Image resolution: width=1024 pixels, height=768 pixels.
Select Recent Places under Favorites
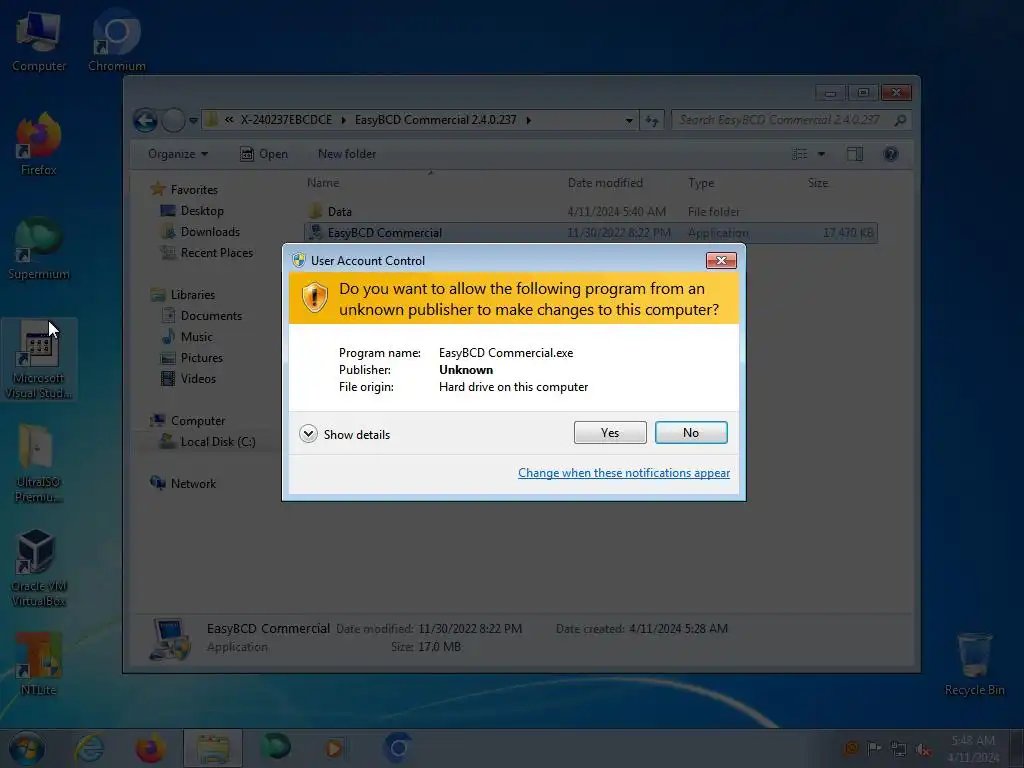(x=216, y=252)
